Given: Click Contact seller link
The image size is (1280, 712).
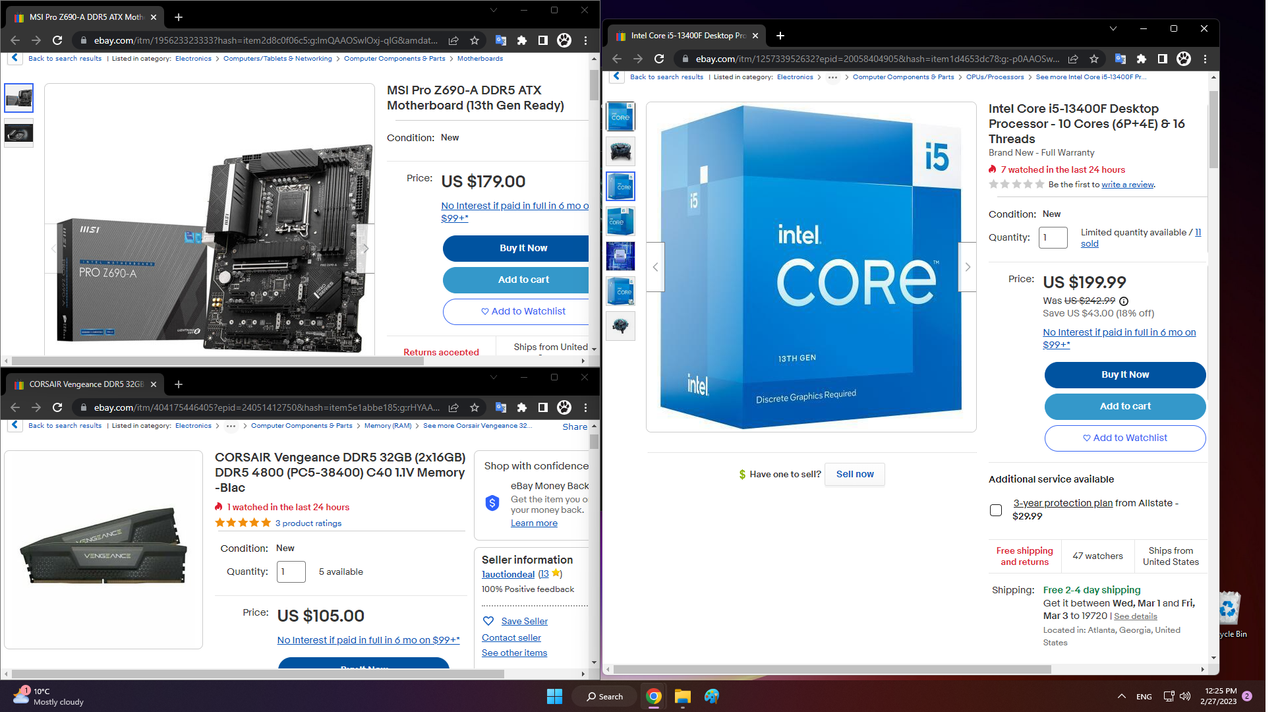Looking at the screenshot, I should [511, 638].
